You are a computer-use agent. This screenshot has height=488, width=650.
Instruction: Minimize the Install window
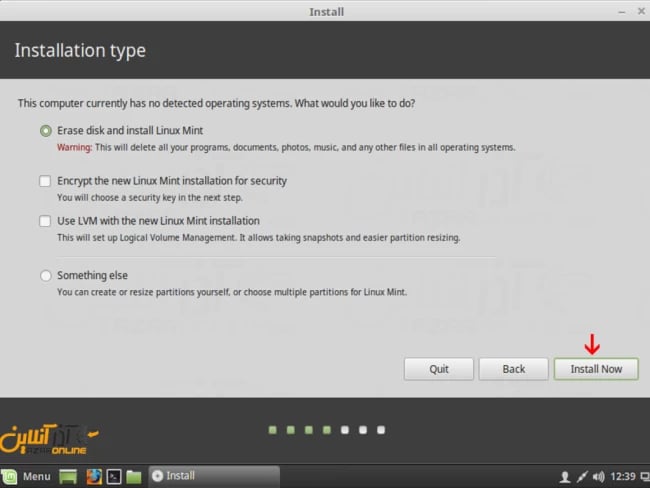(x=622, y=12)
